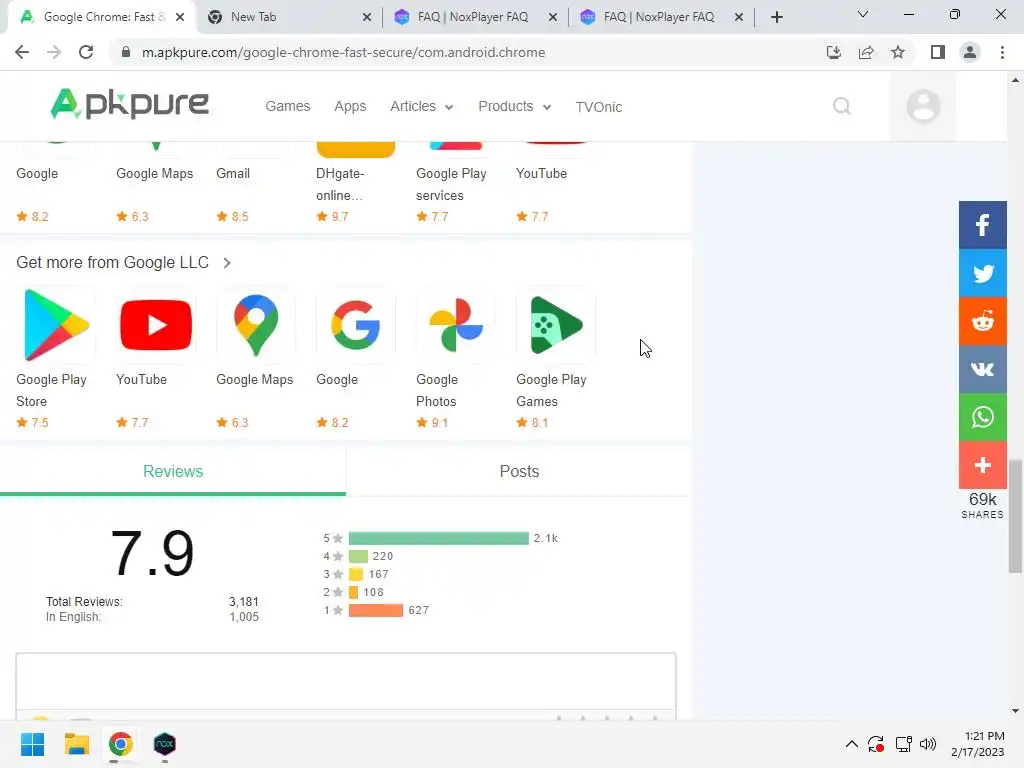This screenshot has height=768, width=1024.
Task: Open Google Play Store app icon
Action: pos(56,325)
